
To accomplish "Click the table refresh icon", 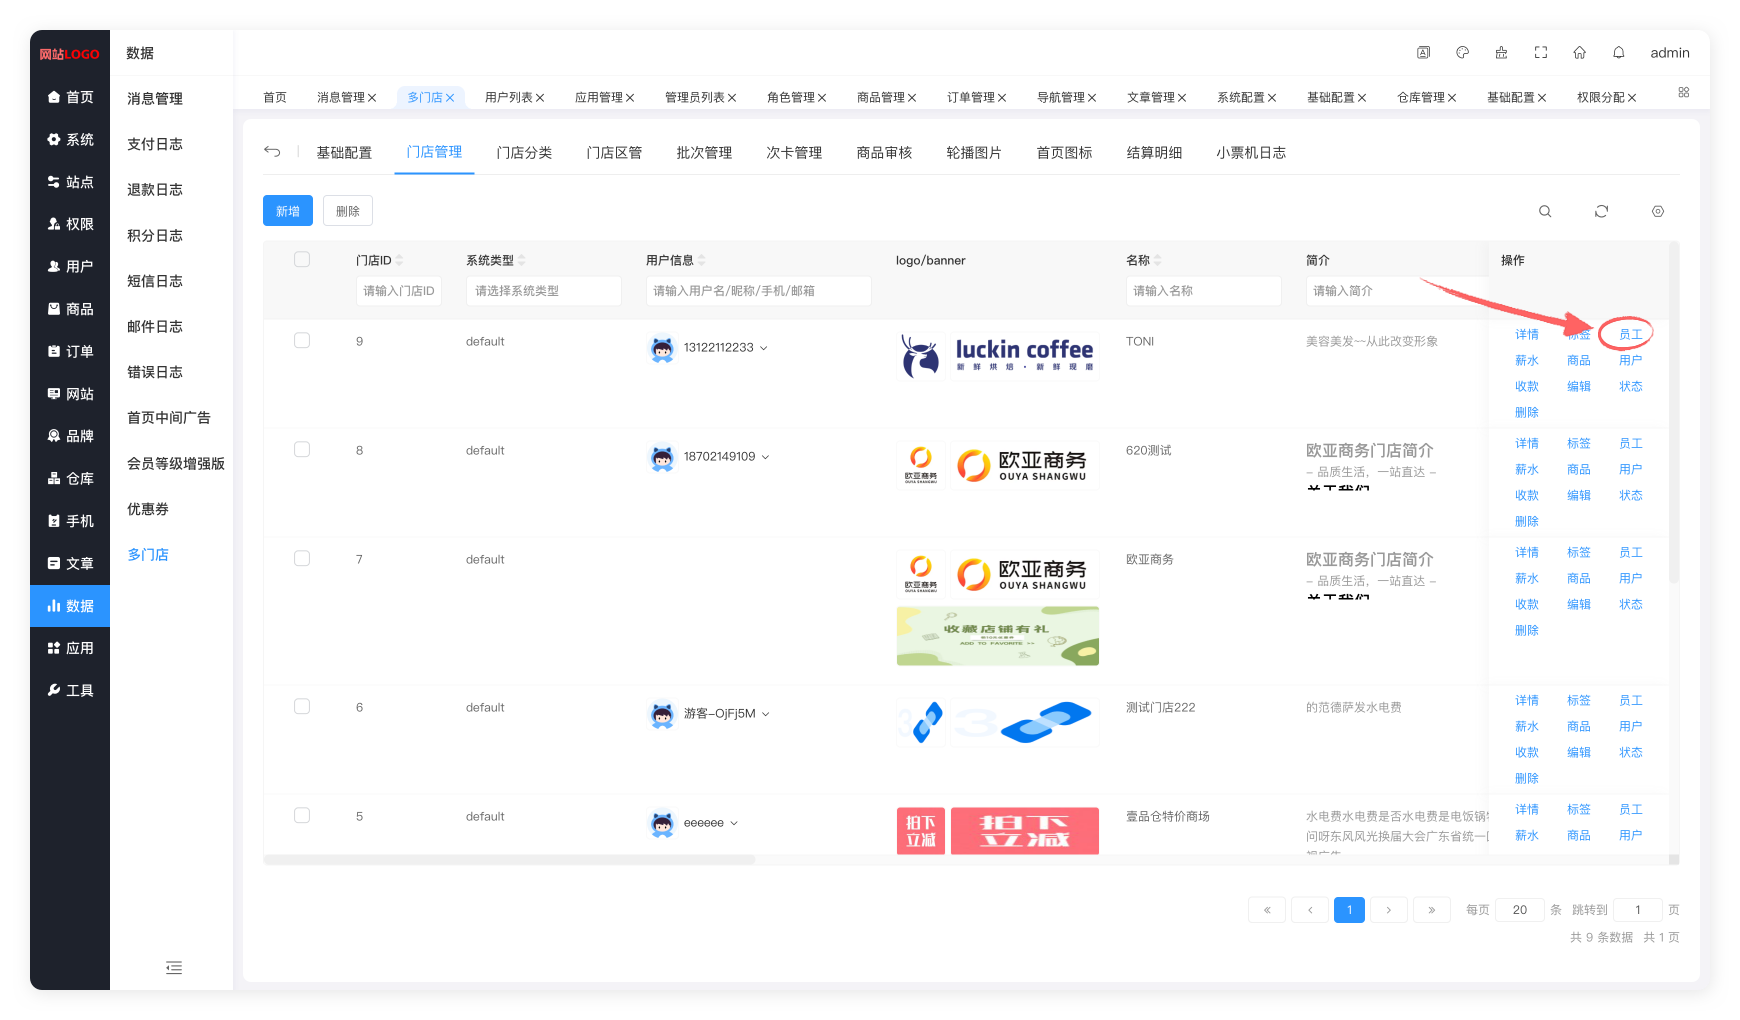I will coord(1601,211).
